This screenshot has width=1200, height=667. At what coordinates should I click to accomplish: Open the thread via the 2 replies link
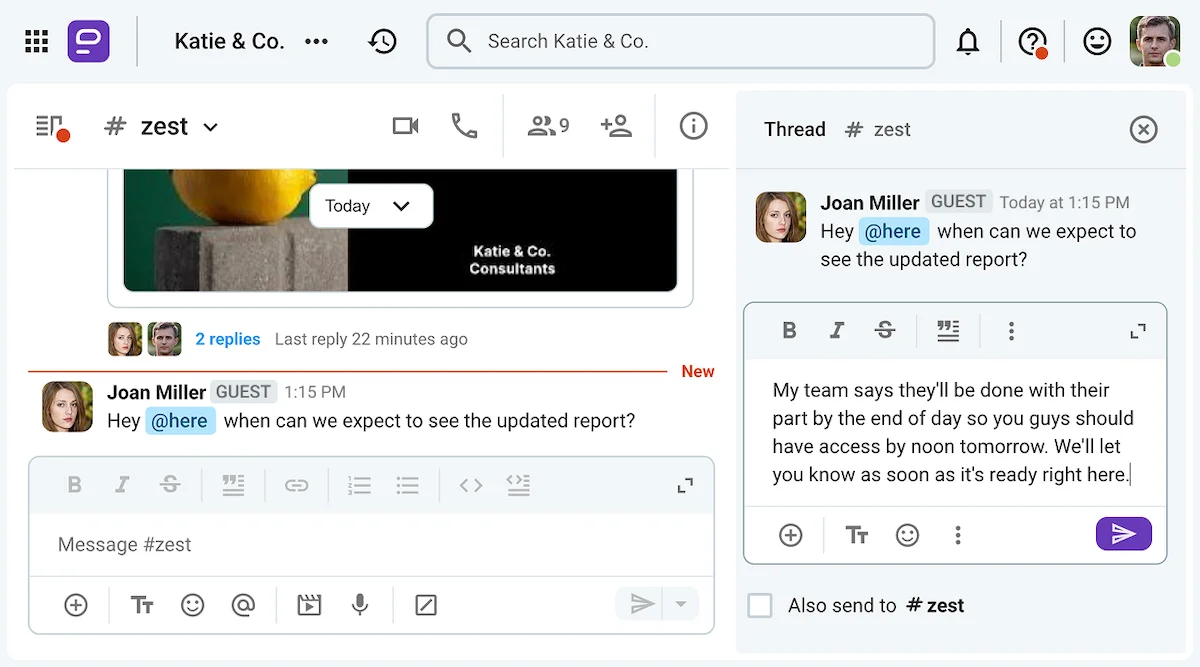(228, 339)
